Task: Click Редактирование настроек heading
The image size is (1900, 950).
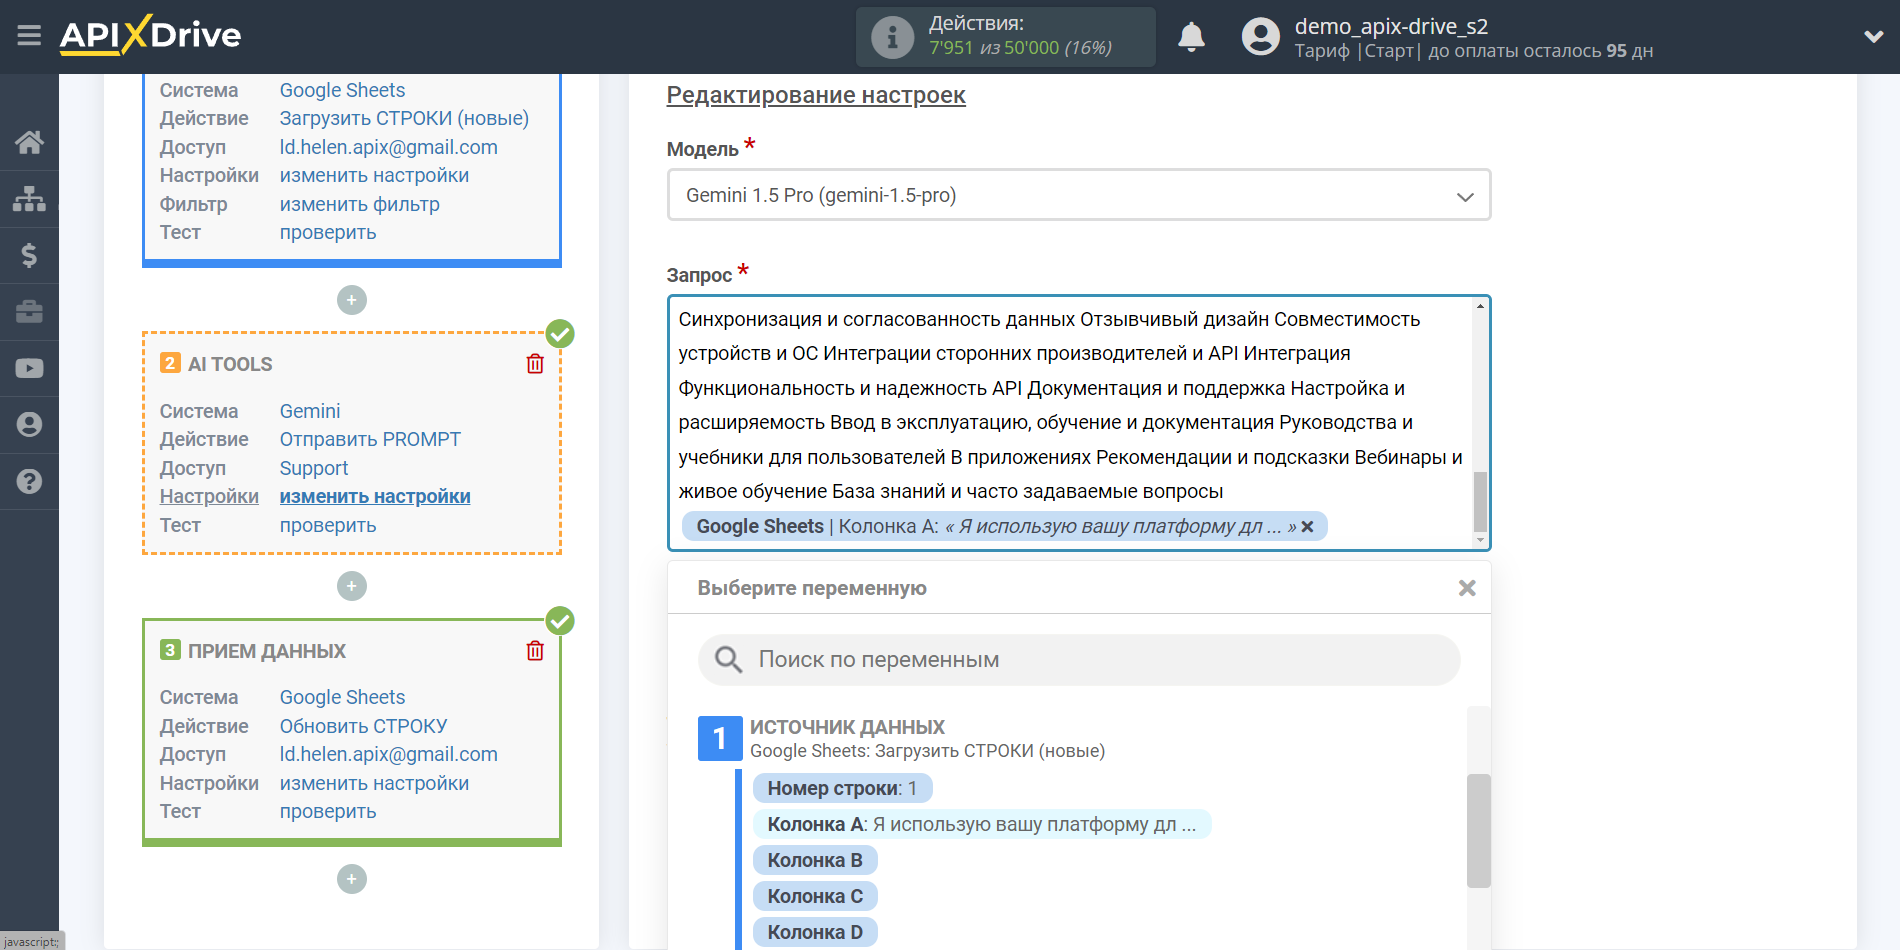Action: [816, 95]
